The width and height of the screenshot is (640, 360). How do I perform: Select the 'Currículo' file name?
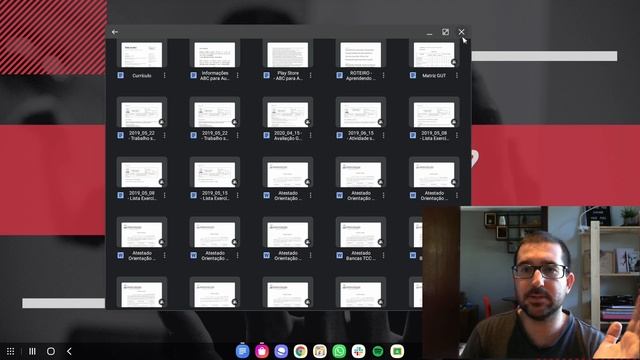[x=142, y=76]
